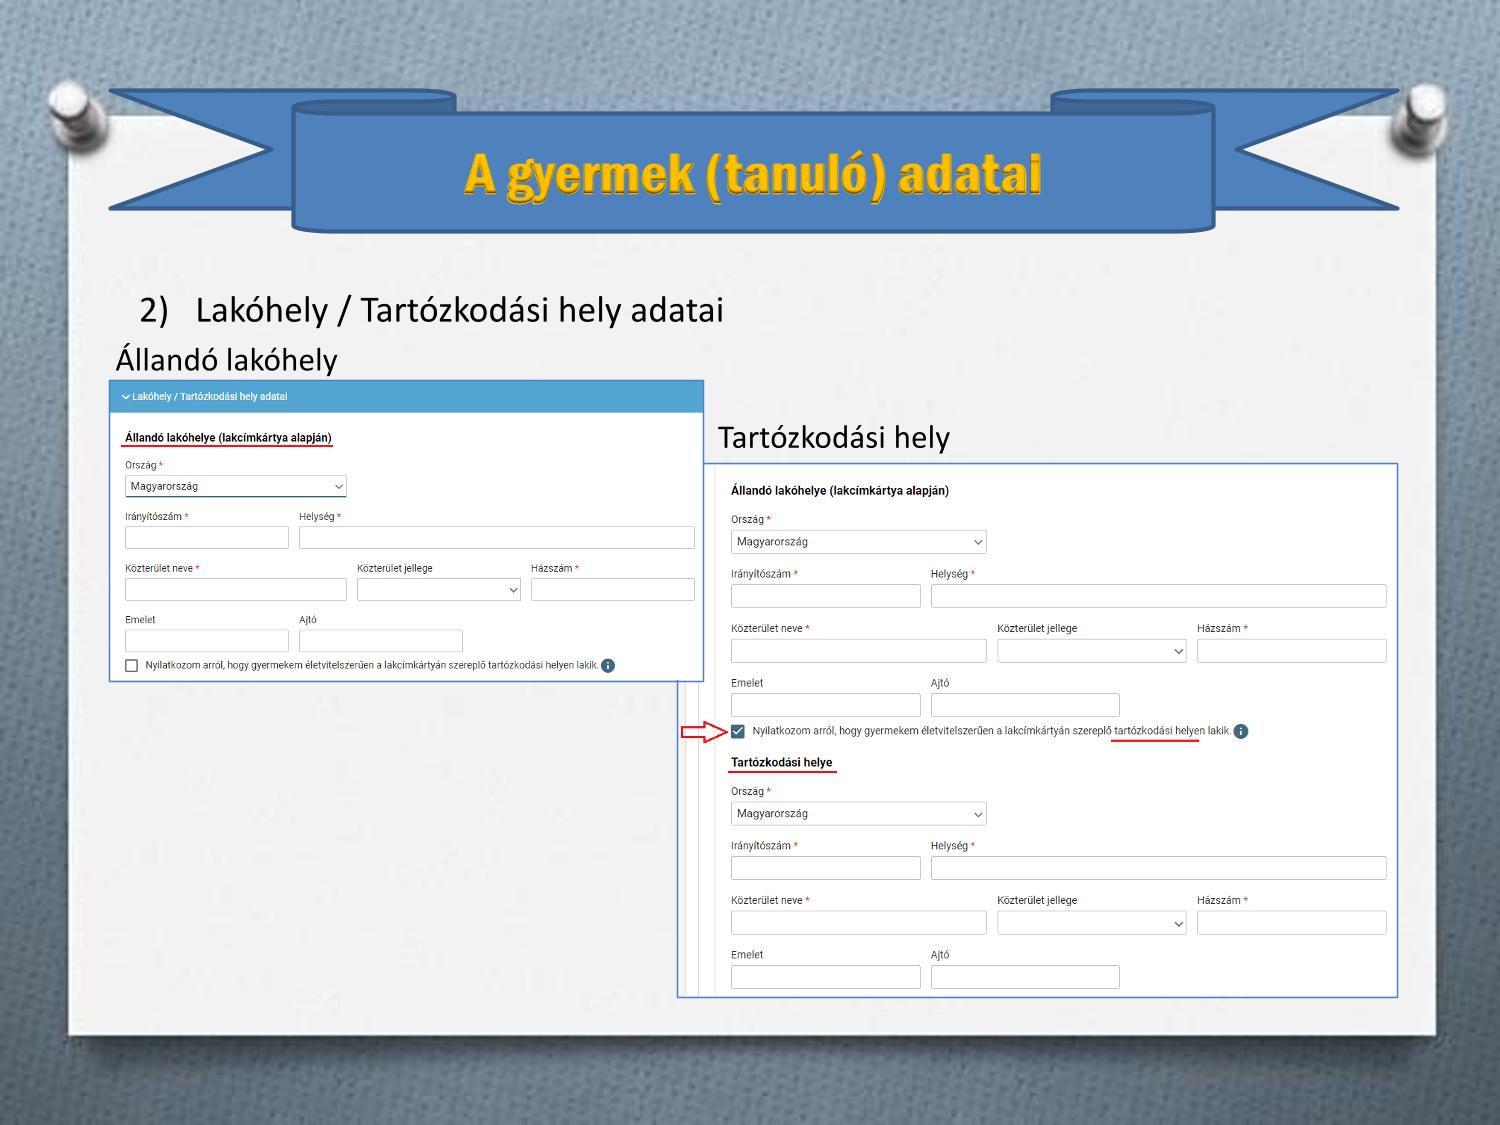The image size is (1500, 1125).
Task: Focus Közterület neve under right form's Állandó lakóhelye
Action: (x=859, y=651)
